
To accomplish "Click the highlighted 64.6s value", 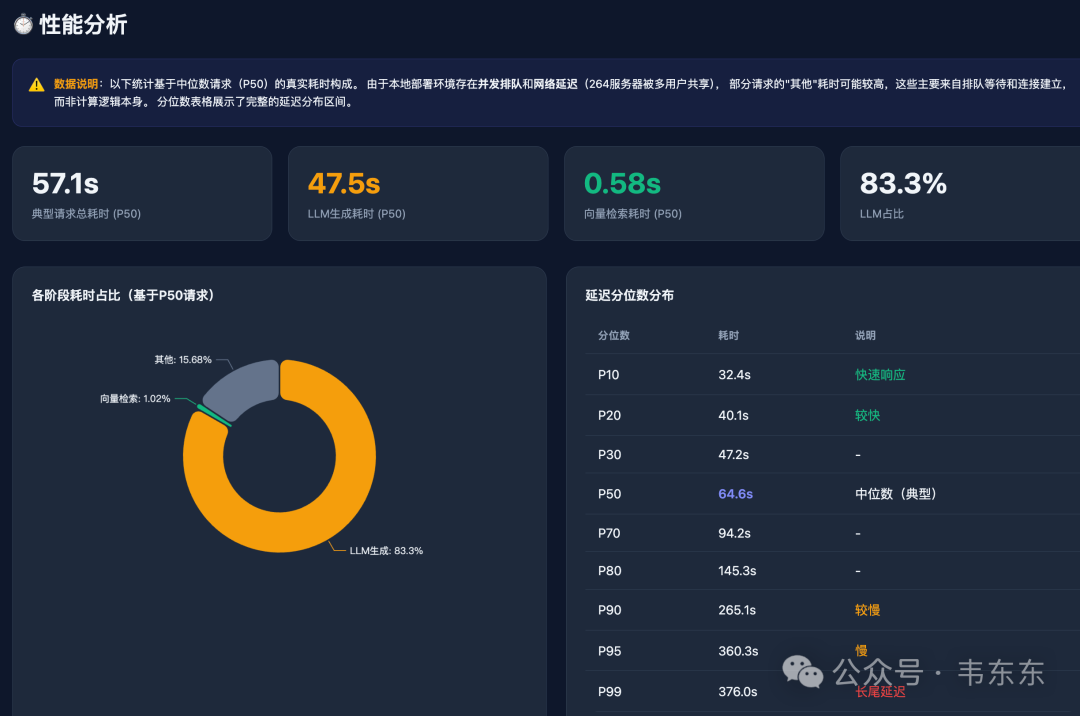I will pyautogui.click(x=735, y=494).
